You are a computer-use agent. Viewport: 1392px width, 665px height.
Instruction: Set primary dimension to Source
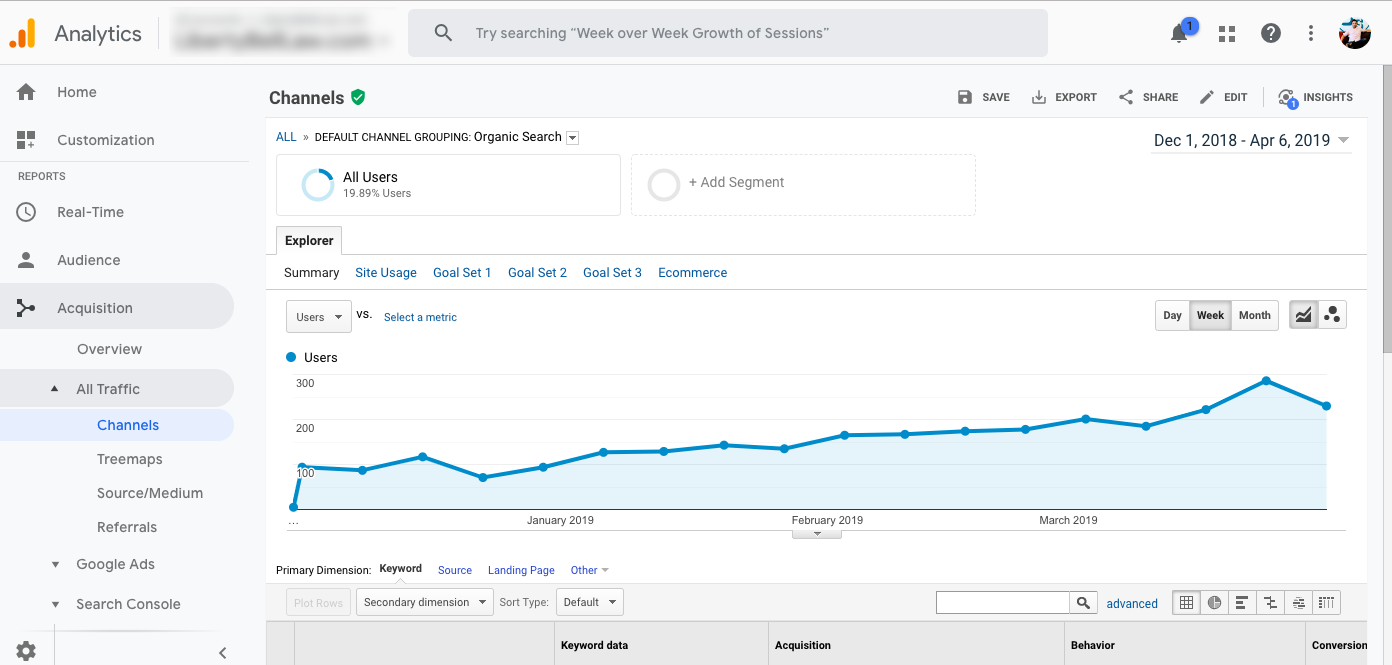pyautogui.click(x=455, y=570)
